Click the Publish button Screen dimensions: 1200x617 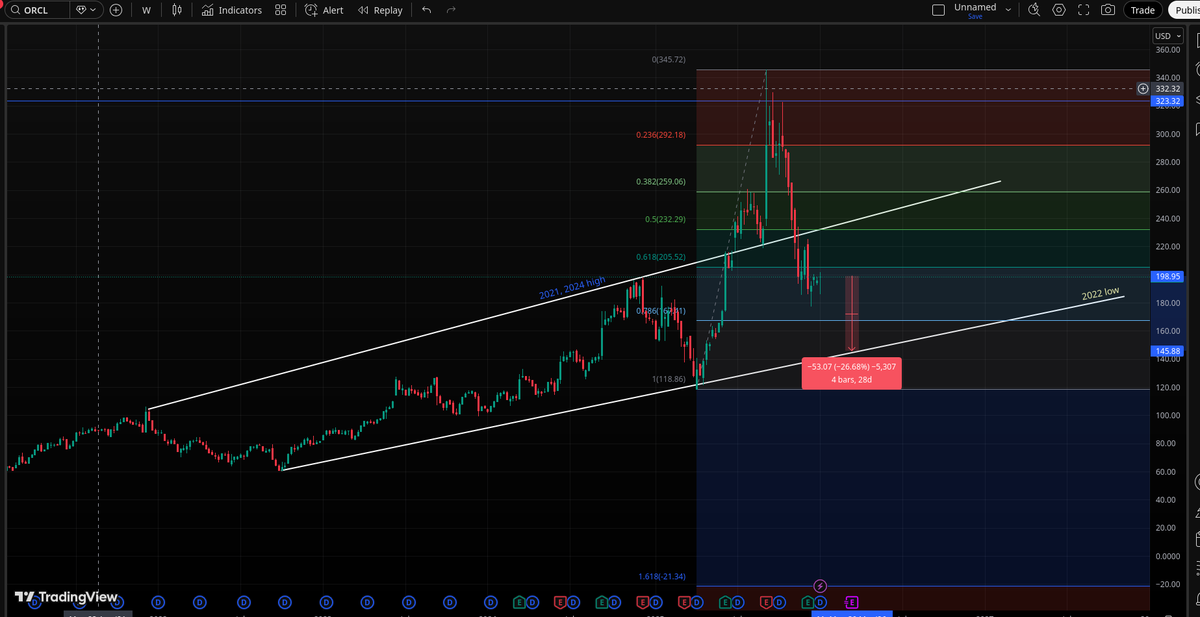(1183, 10)
